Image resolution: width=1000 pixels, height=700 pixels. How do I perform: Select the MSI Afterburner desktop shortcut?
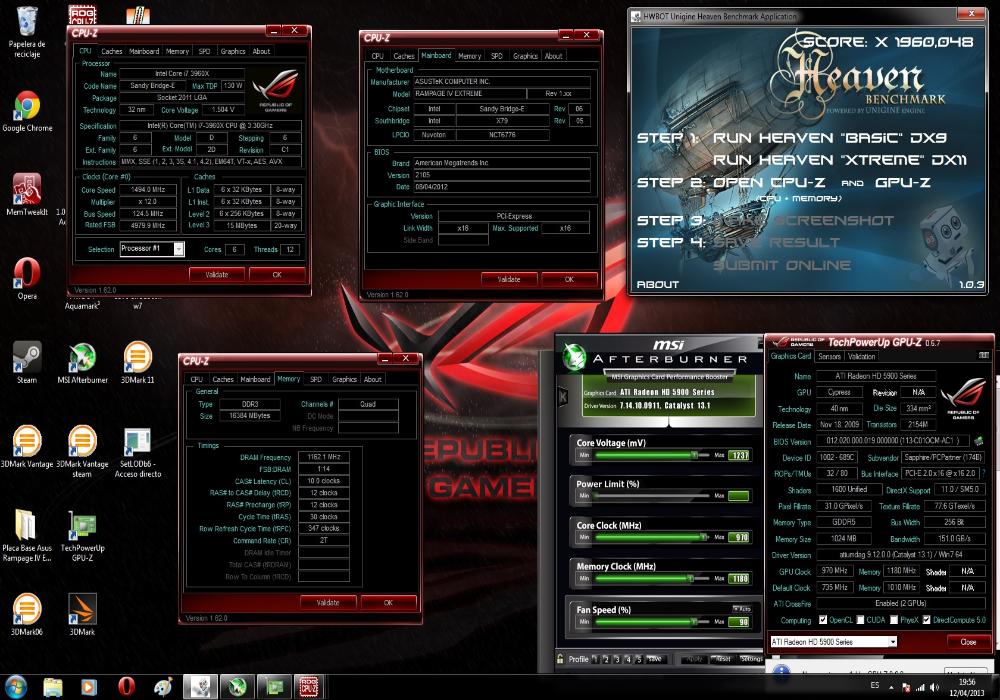(x=82, y=362)
